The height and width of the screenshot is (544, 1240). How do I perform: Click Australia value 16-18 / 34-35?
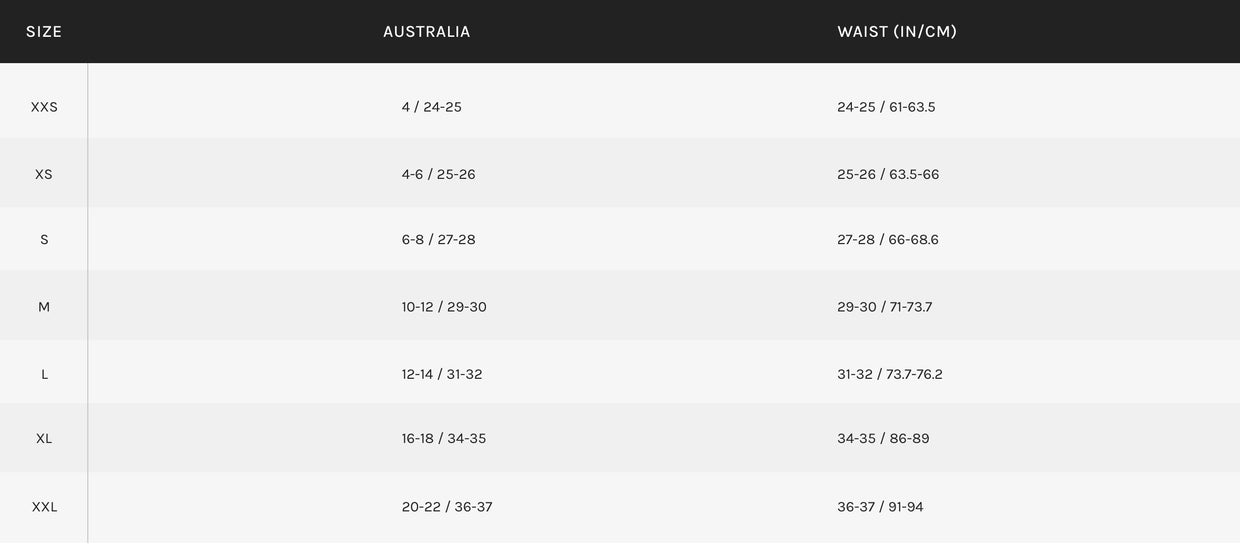tap(444, 439)
